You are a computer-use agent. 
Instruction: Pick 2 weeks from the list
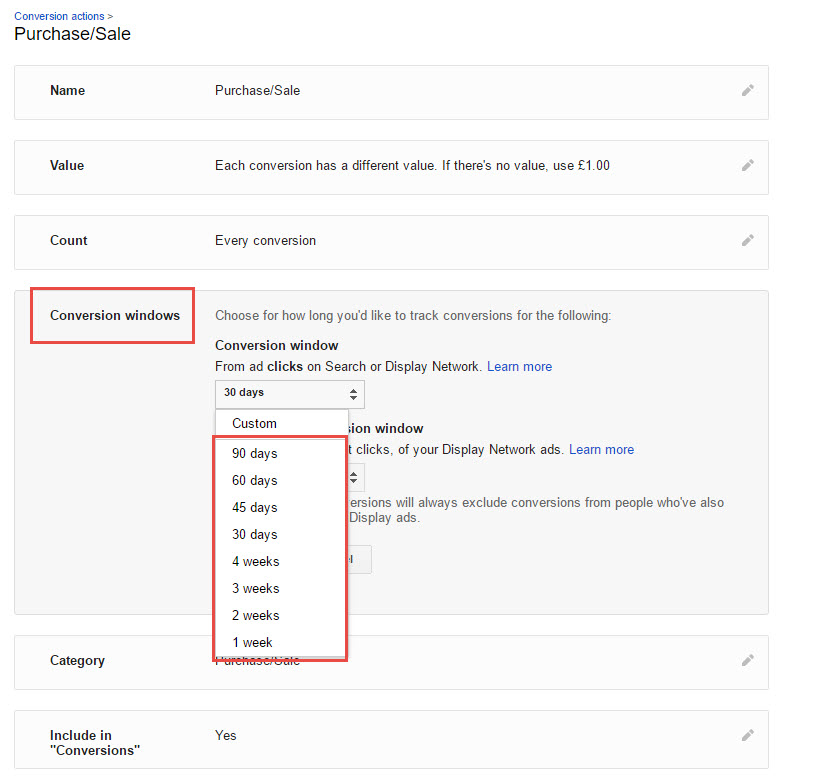(x=255, y=615)
